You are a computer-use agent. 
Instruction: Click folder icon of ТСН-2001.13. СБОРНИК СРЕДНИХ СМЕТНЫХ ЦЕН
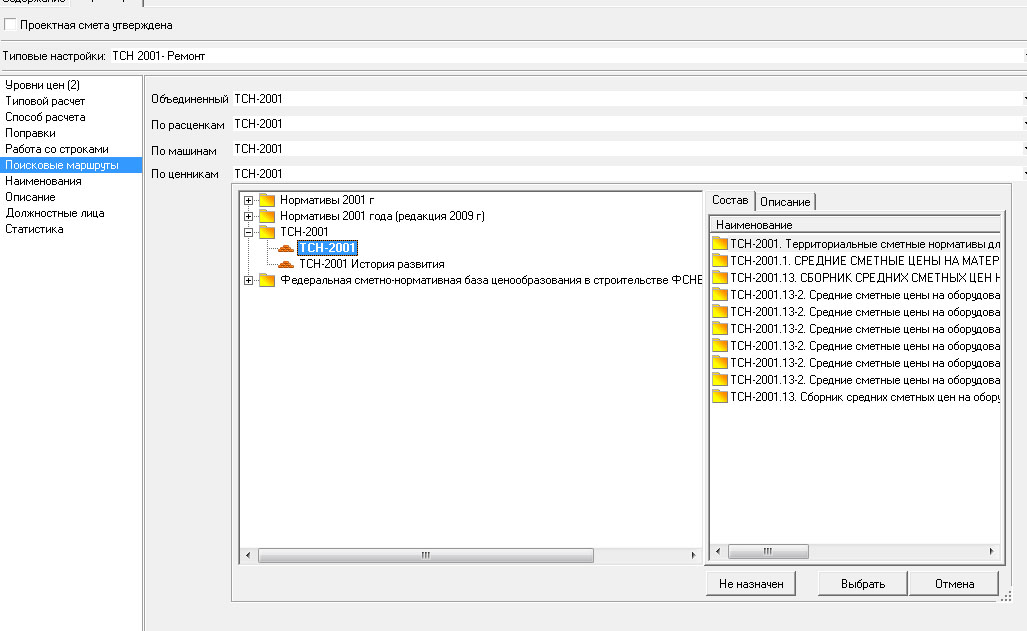point(720,278)
